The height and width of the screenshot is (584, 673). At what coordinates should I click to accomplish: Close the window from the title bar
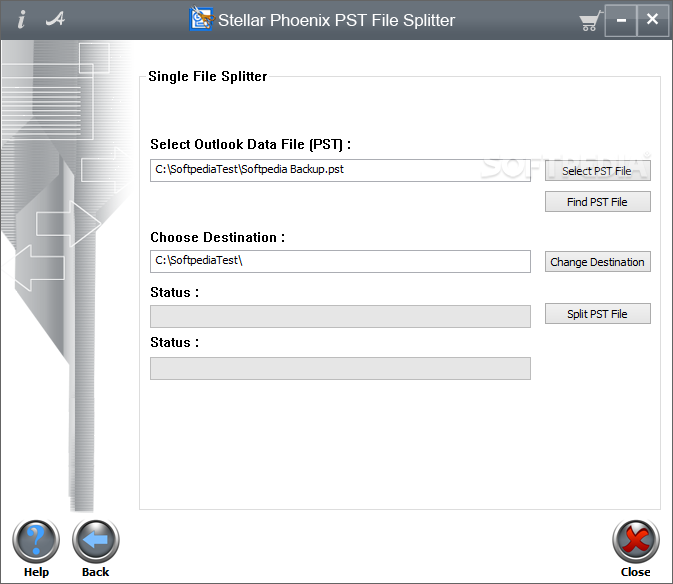click(x=652, y=20)
